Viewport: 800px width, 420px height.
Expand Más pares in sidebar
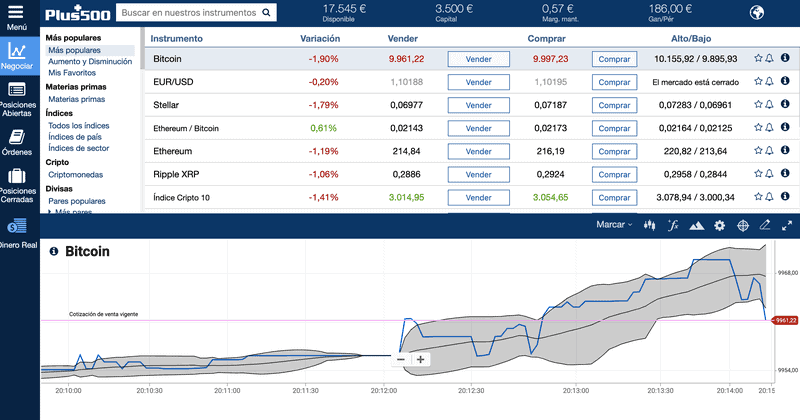tap(70, 211)
